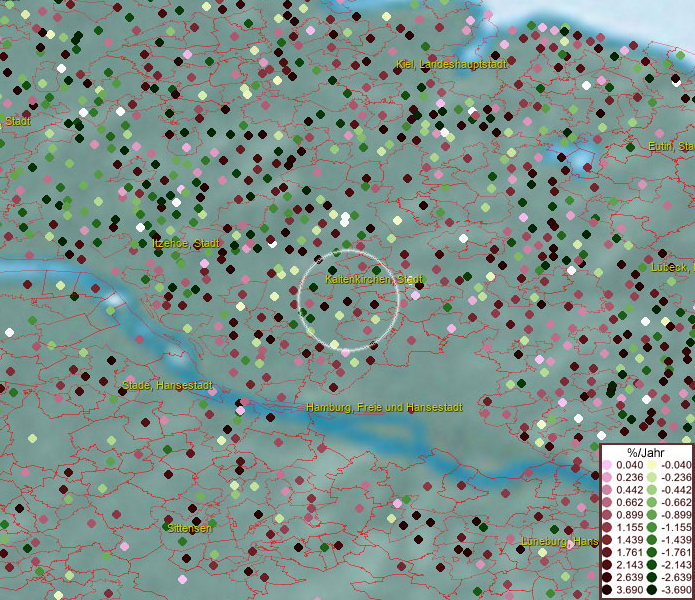
Task: Click the legend value -2.143
Action: click(x=676, y=565)
